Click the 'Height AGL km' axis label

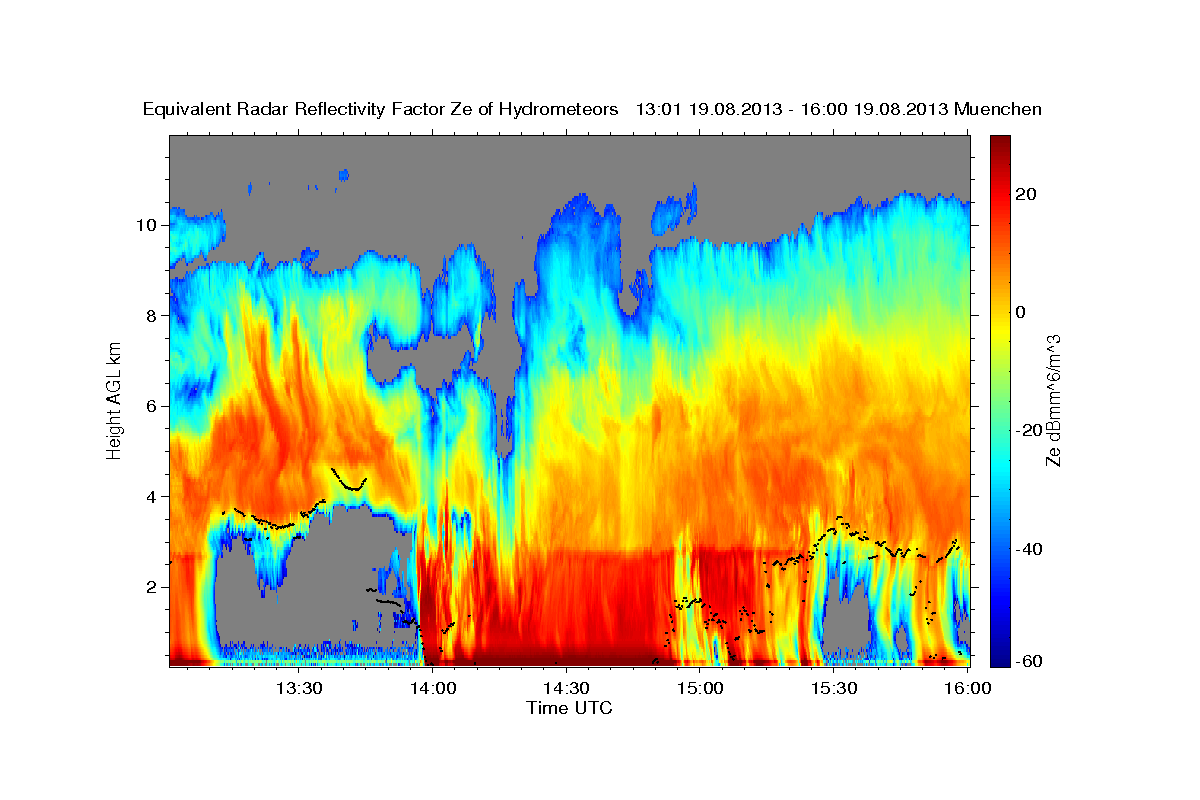114,399
